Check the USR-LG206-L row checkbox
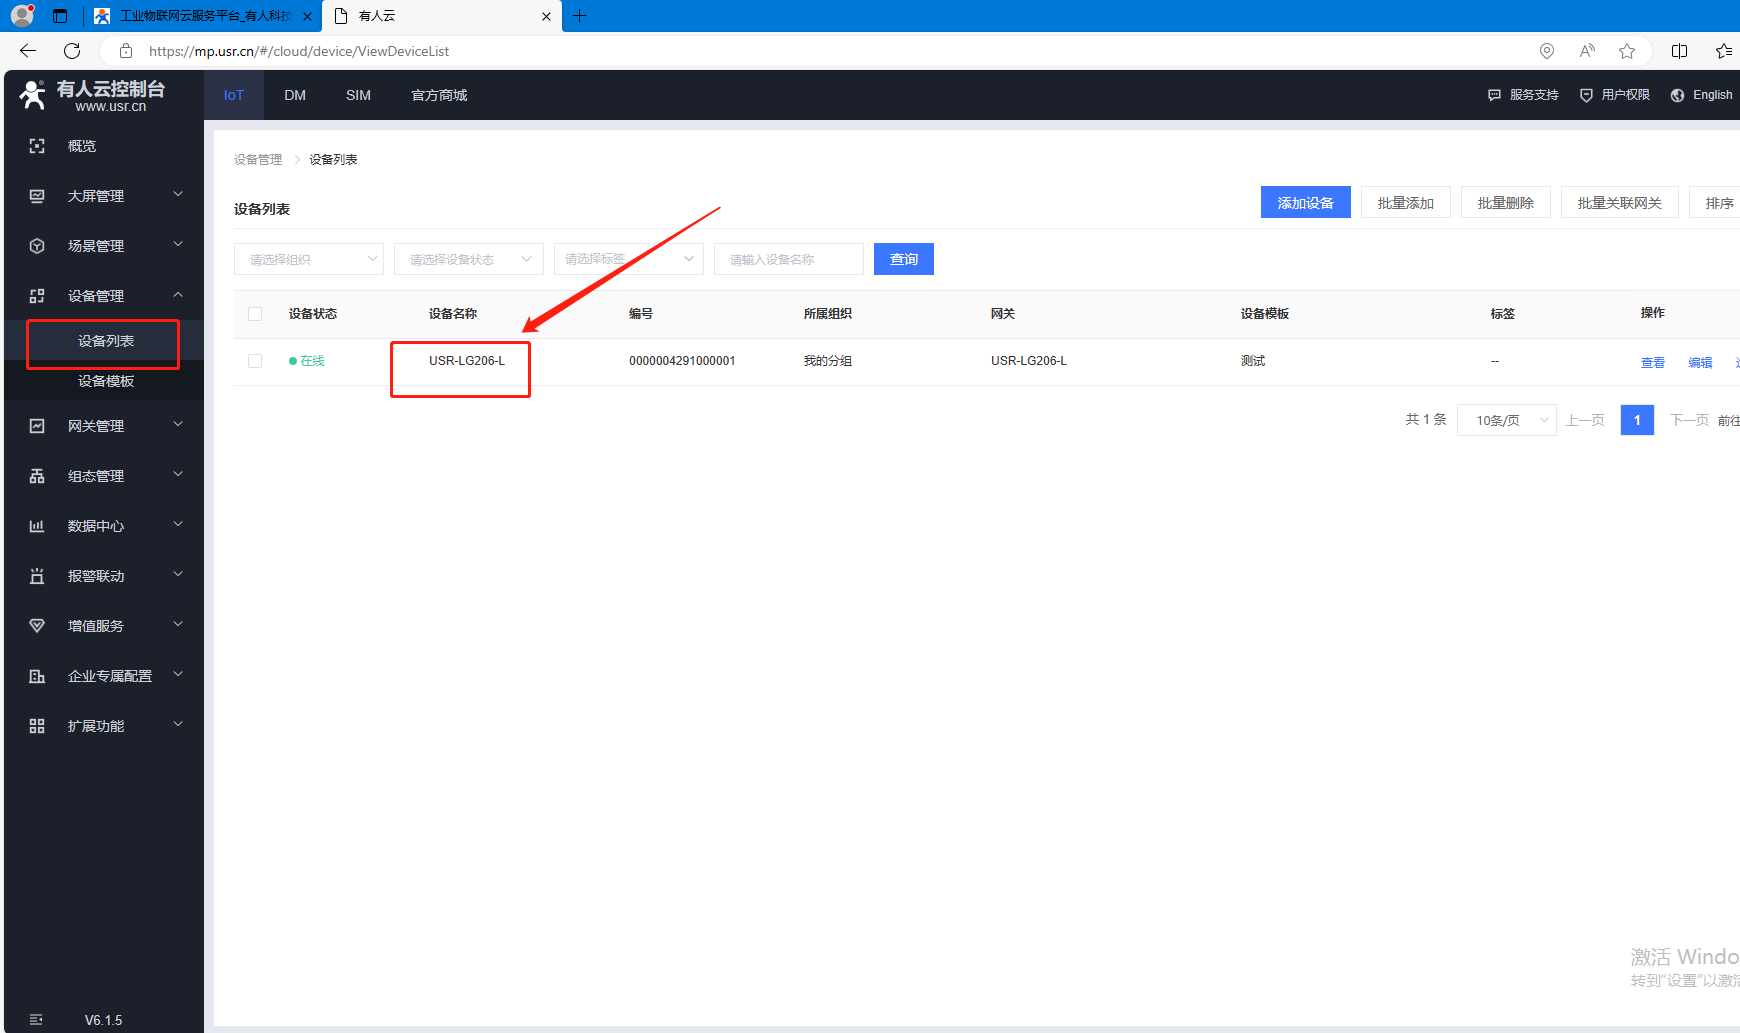 [x=255, y=361]
